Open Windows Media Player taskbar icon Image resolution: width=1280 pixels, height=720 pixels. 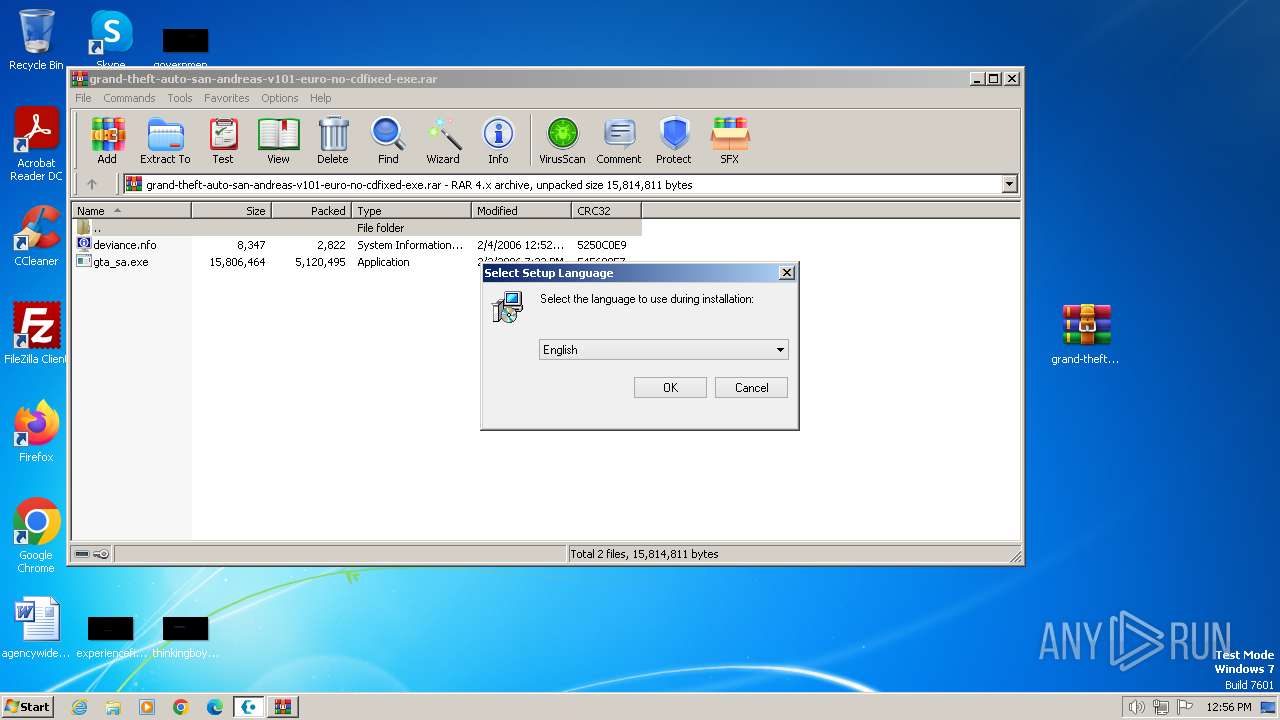[147, 707]
